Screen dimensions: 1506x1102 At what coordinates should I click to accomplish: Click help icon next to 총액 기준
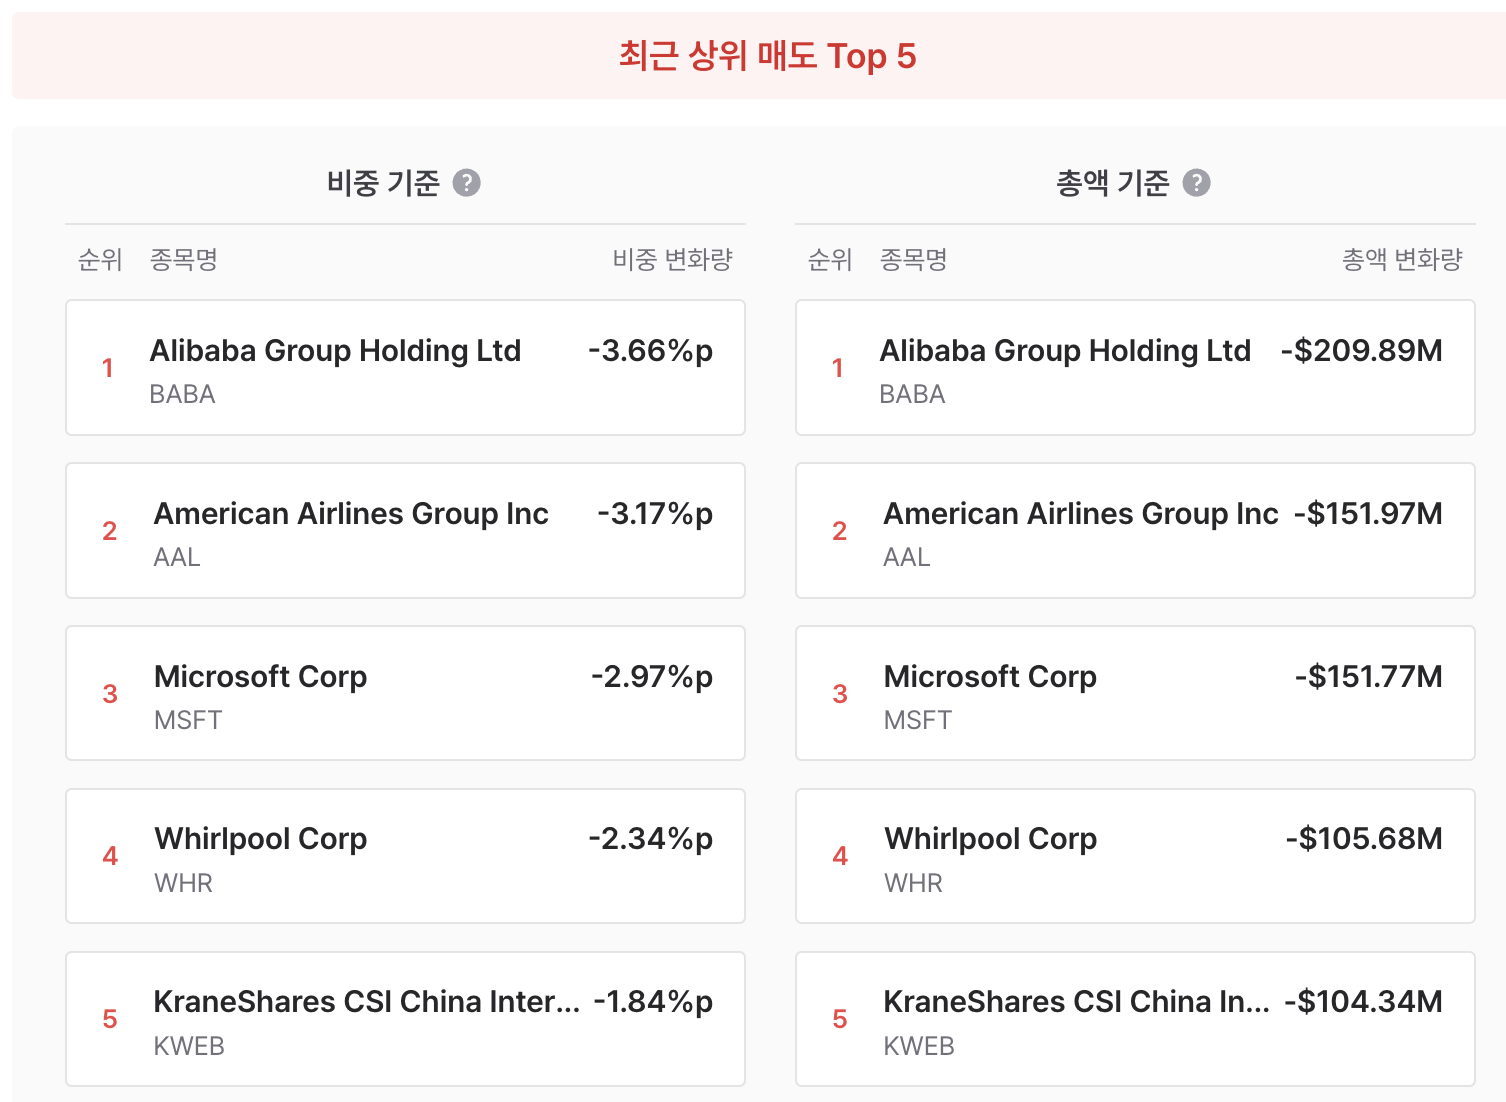pyautogui.click(x=1196, y=183)
